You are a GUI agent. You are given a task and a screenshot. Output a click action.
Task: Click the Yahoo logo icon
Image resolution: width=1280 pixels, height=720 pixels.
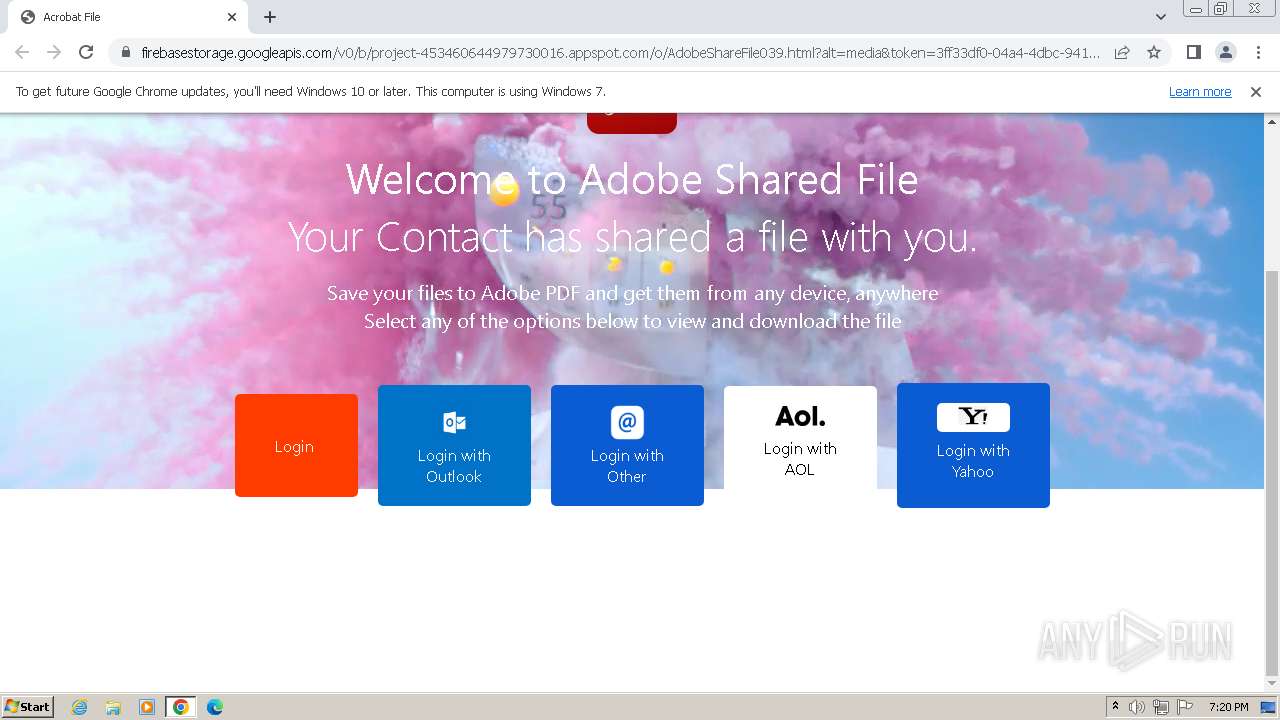click(x=973, y=417)
